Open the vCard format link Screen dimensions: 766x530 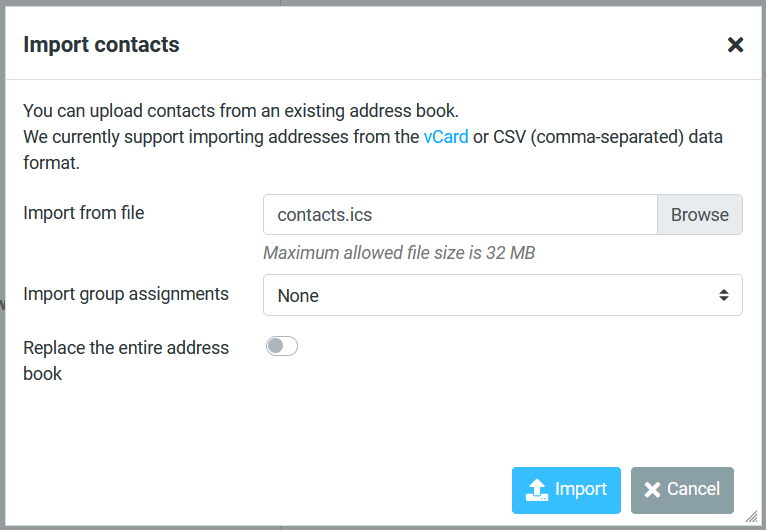pyautogui.click(x=446, y=137)
